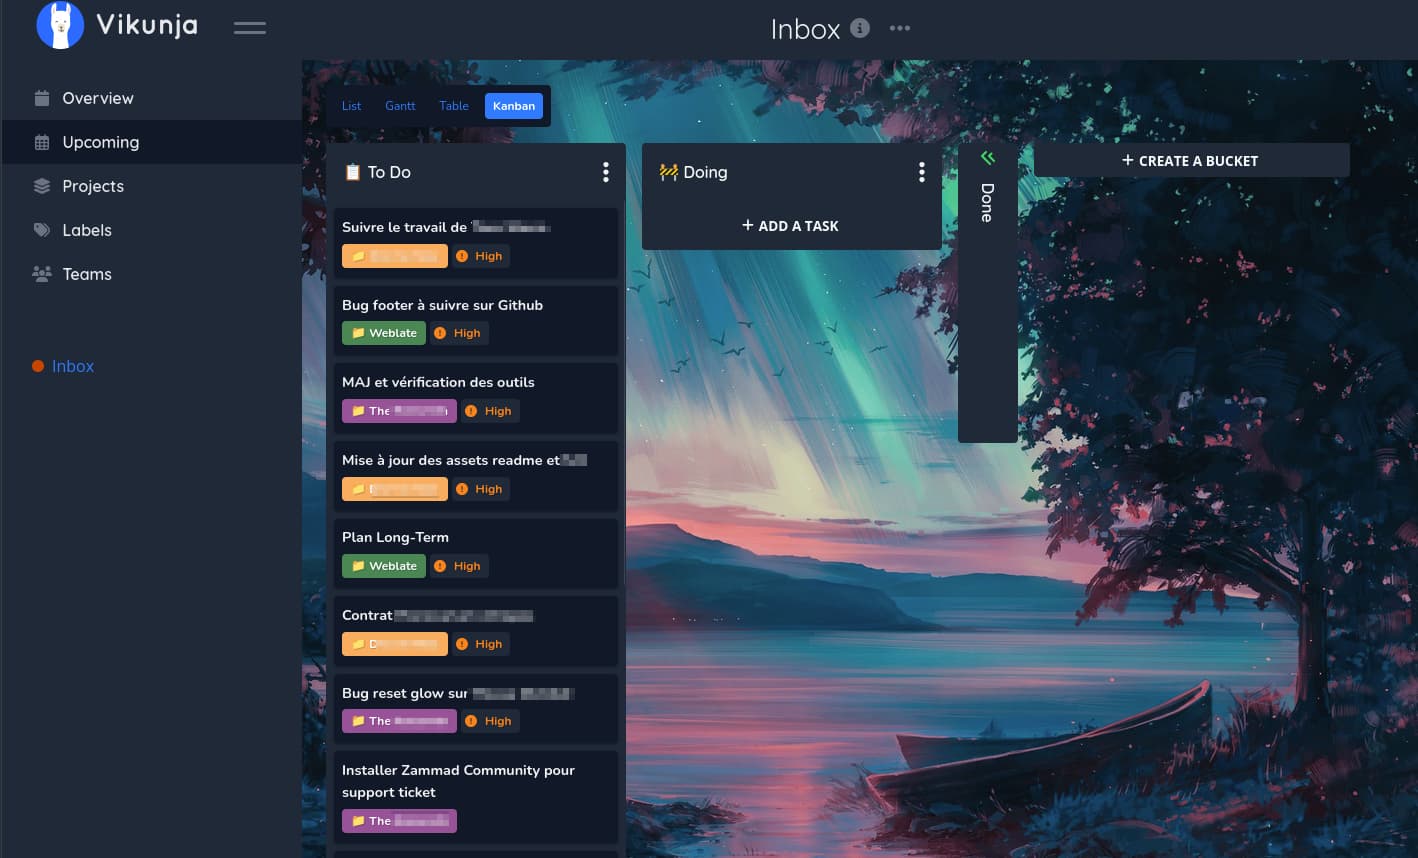The height and width of the screenshot is (858, 1418).
Task: Open the Doing bucket options menu
Action: 922,172
